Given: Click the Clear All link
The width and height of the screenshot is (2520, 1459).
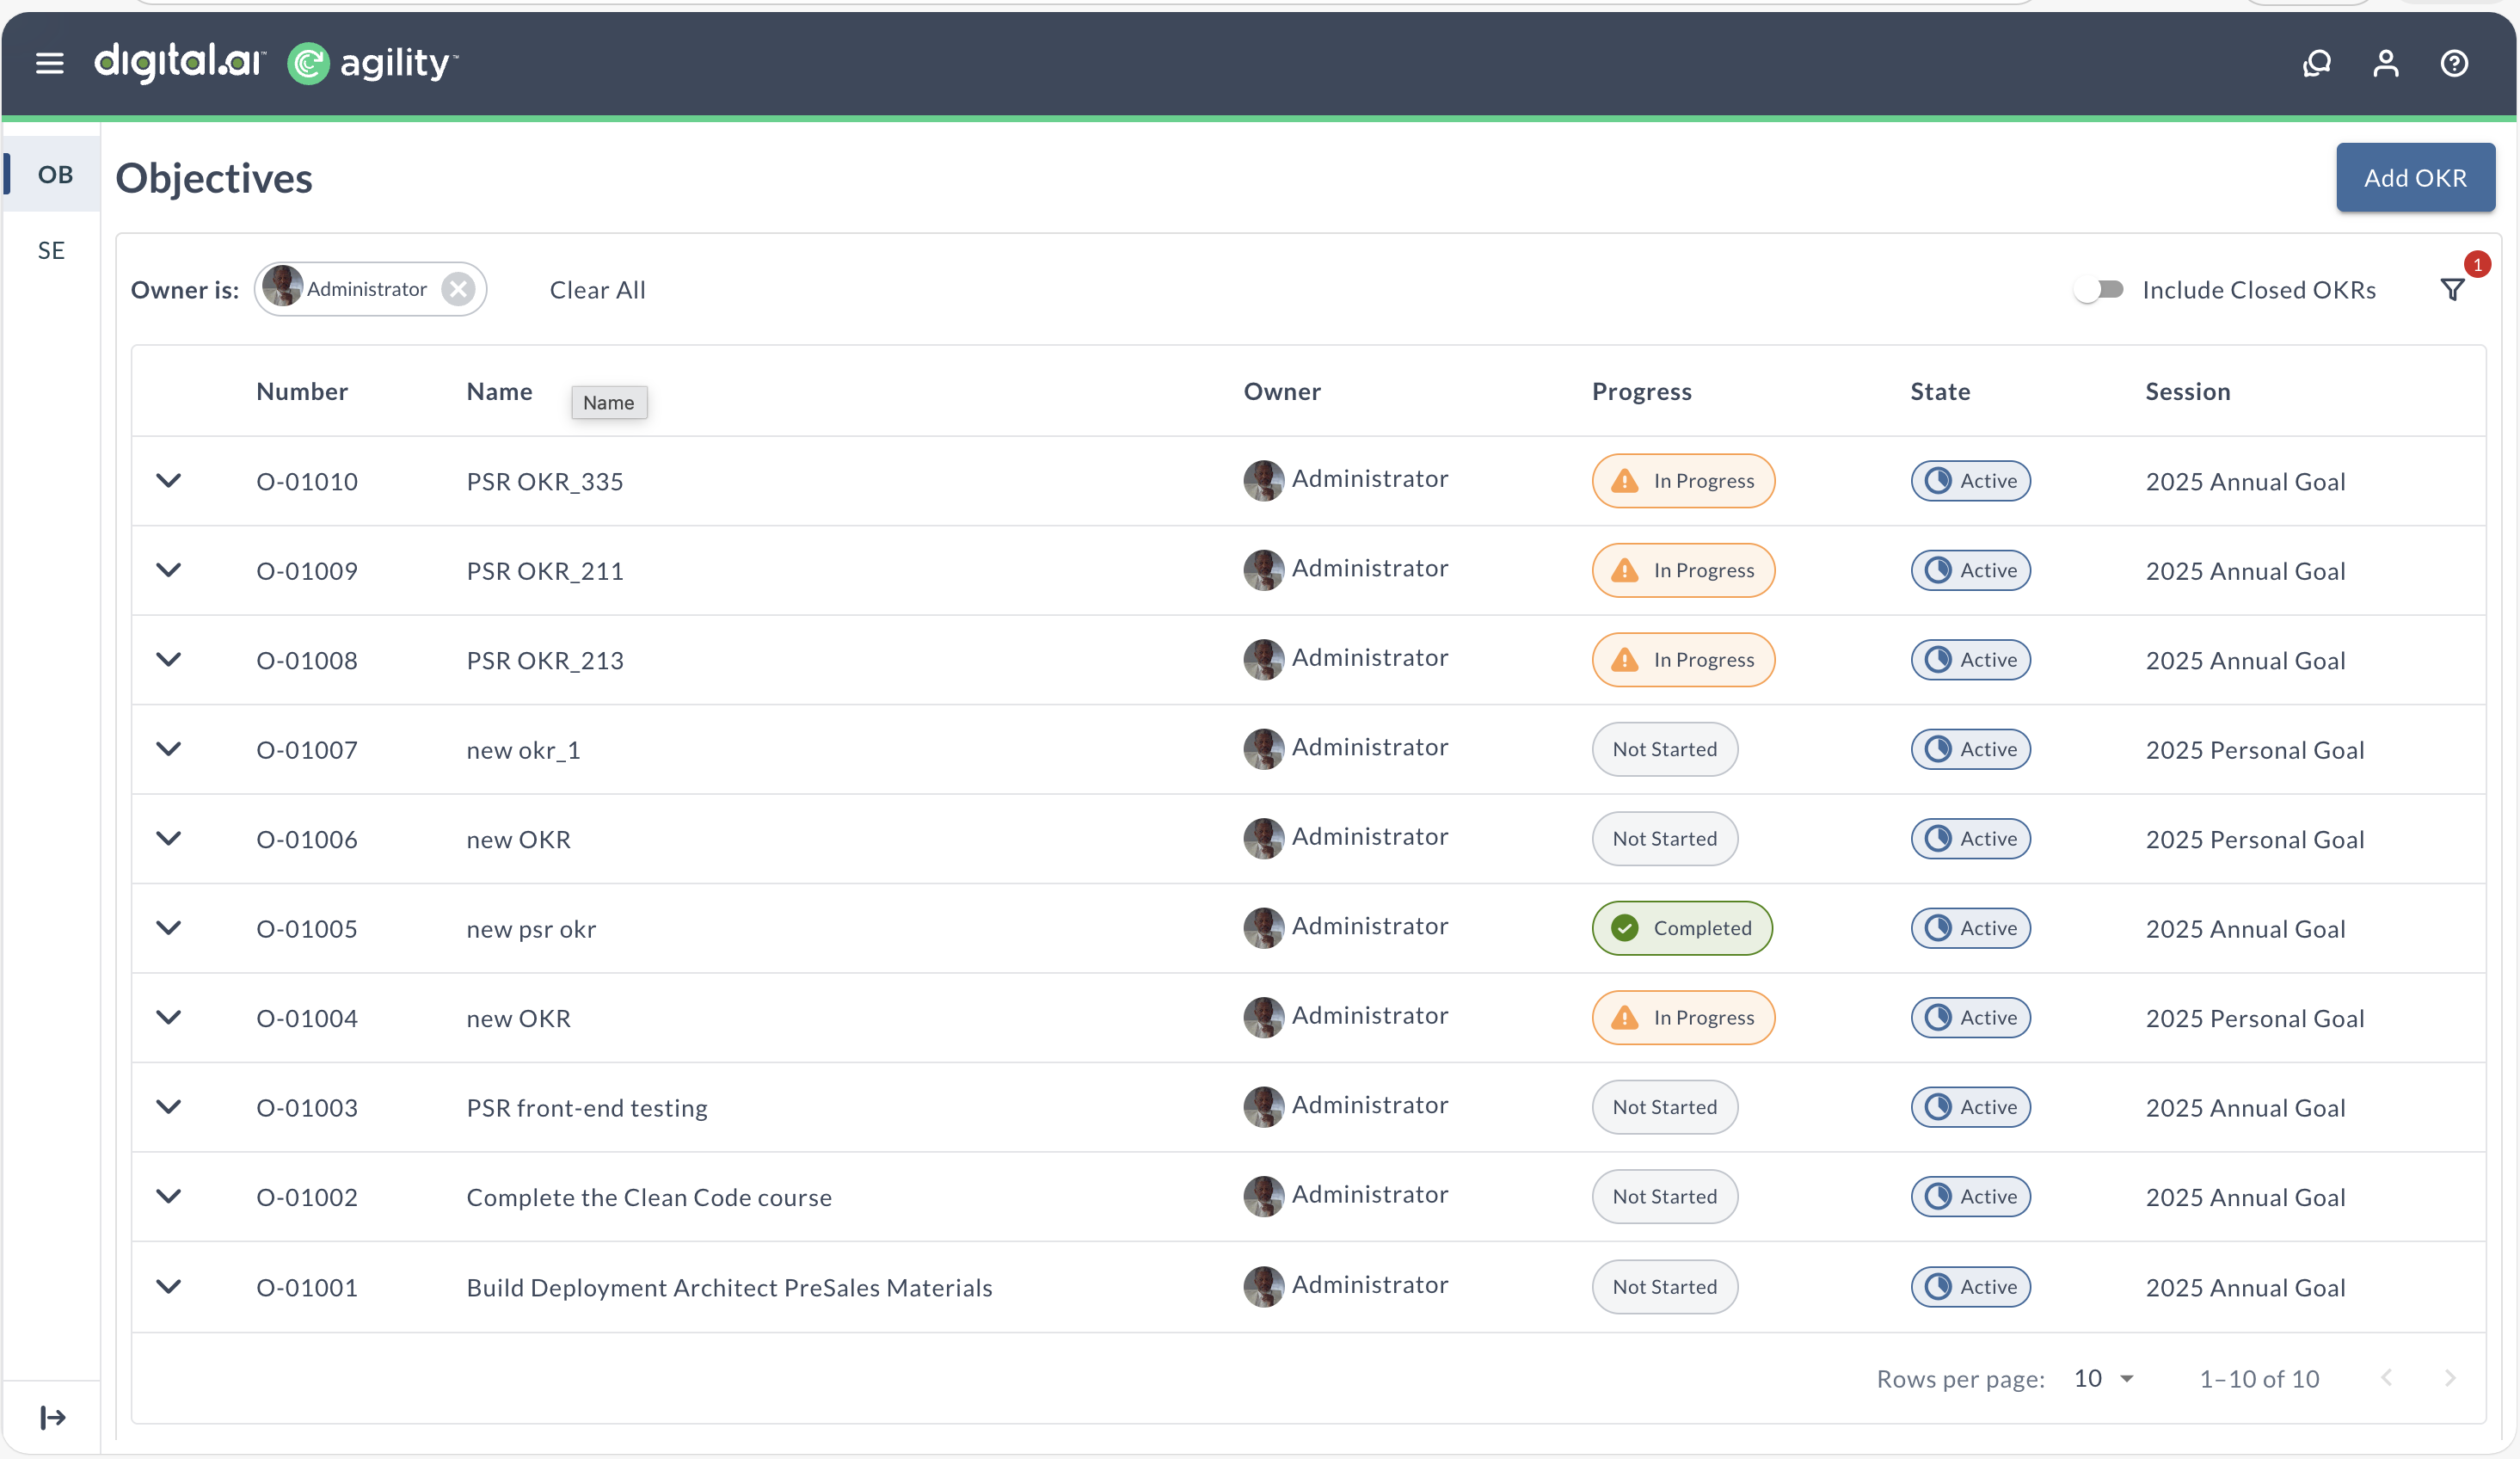Looking at the screenshot, I should (597, 289).
